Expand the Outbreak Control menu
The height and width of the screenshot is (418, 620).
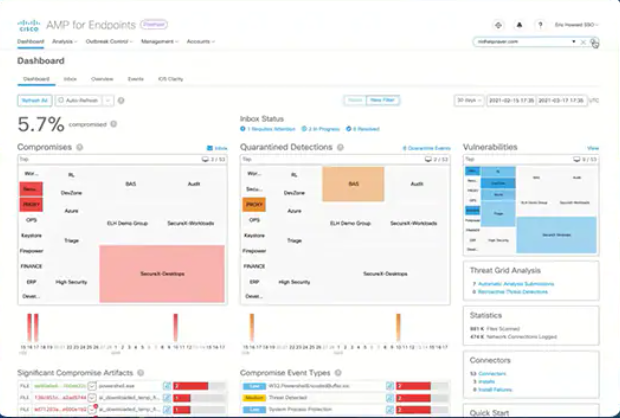pyautogui.click(x=109, y=42)
